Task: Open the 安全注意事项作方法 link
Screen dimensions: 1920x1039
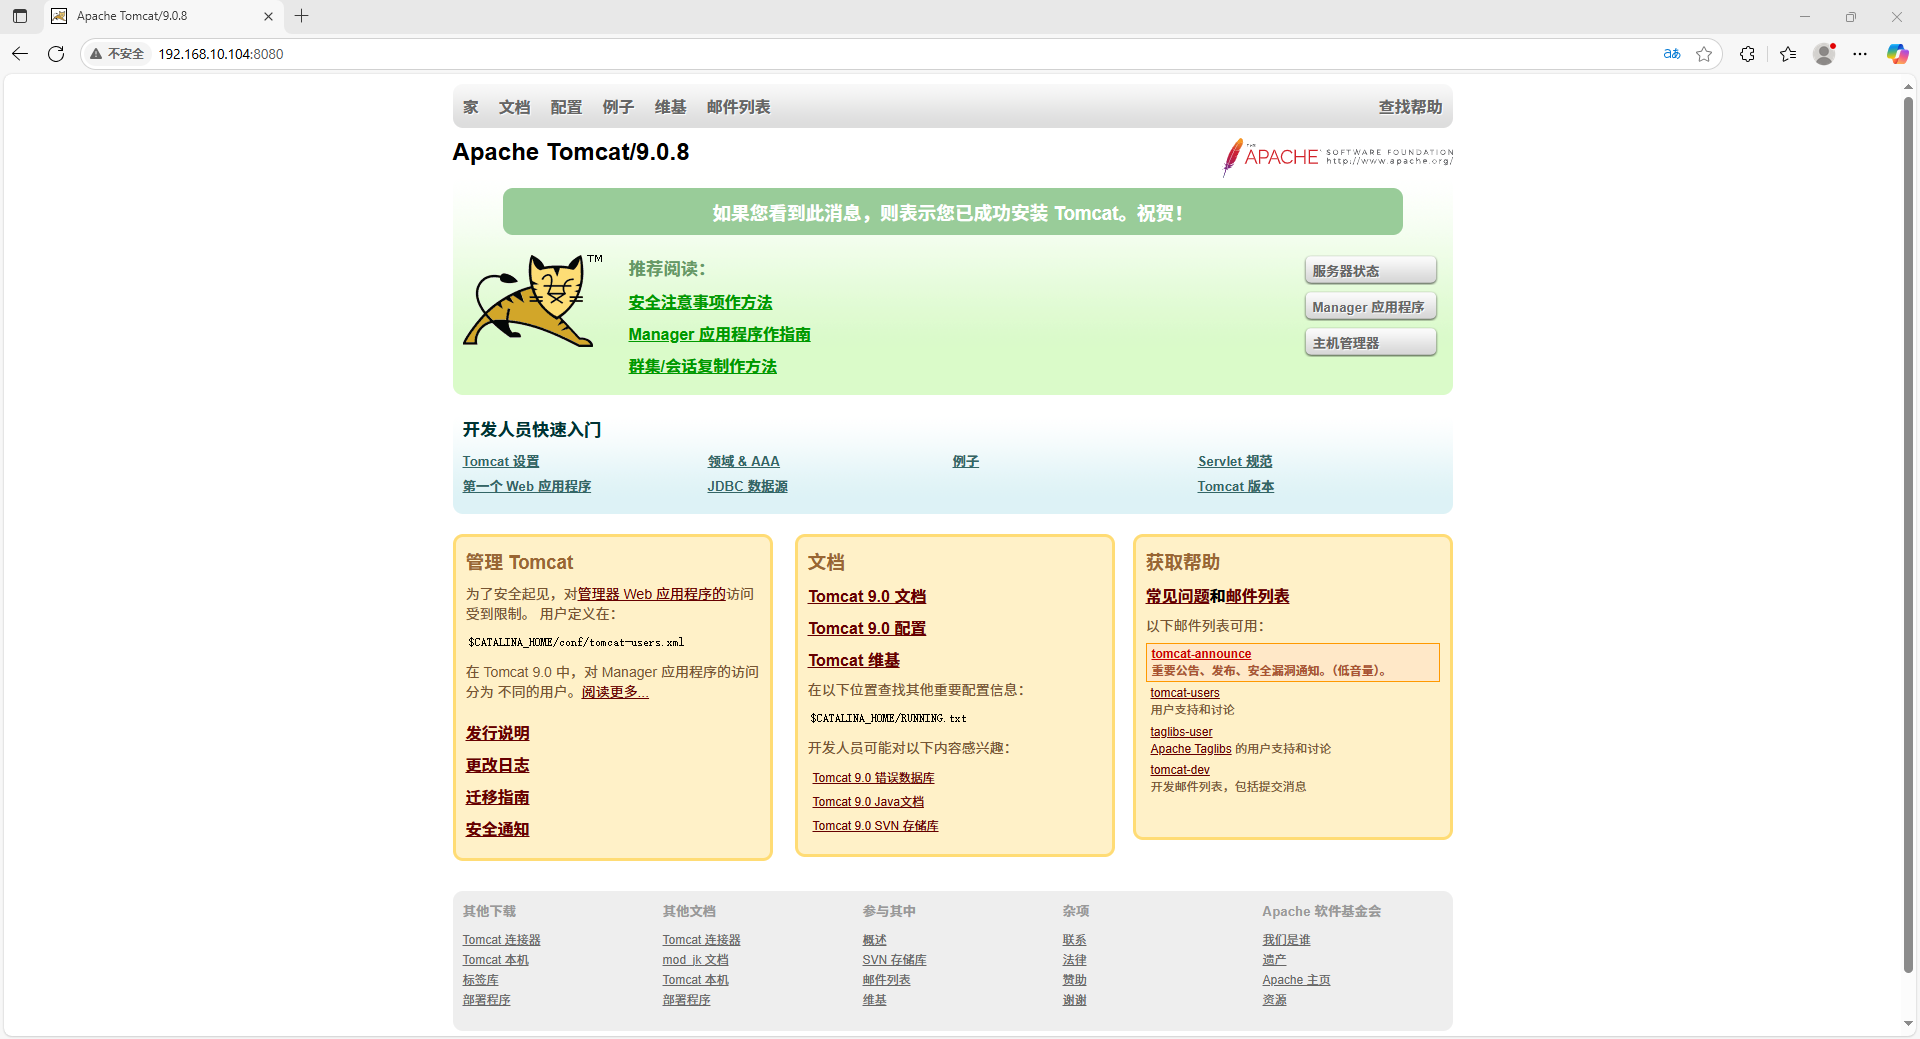Action: pos(700,302)
